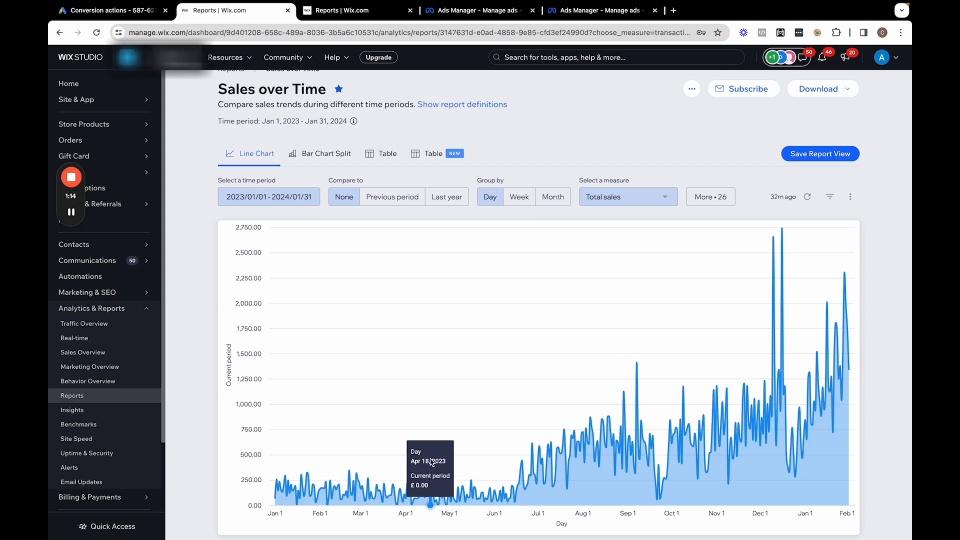Open the megaphone announcements icon
The height and width of the screenshot is (540, 960).
845,57
